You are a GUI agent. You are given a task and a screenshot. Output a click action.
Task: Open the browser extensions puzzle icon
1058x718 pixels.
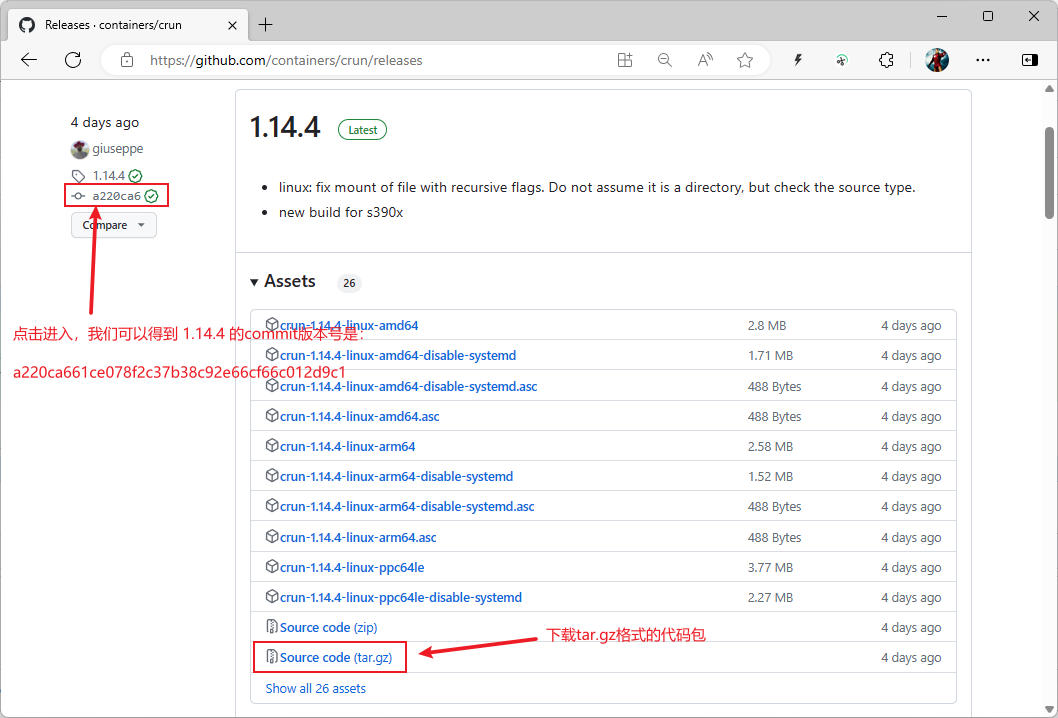click(x=886, y=60)
